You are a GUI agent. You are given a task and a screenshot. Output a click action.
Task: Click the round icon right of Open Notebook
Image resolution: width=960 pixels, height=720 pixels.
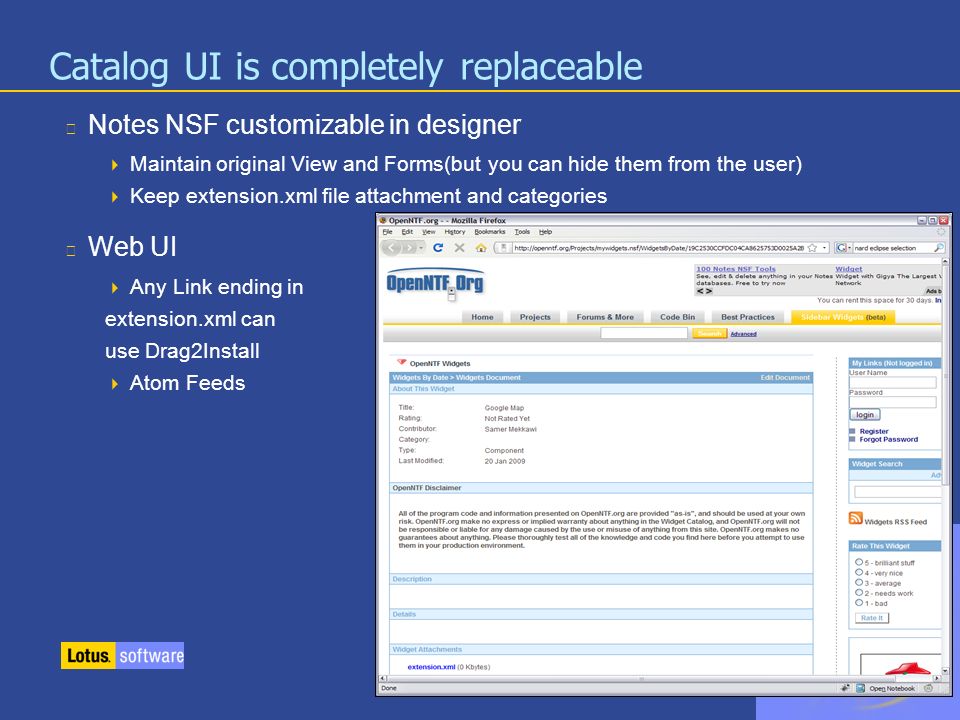click(x=928, y=688)
